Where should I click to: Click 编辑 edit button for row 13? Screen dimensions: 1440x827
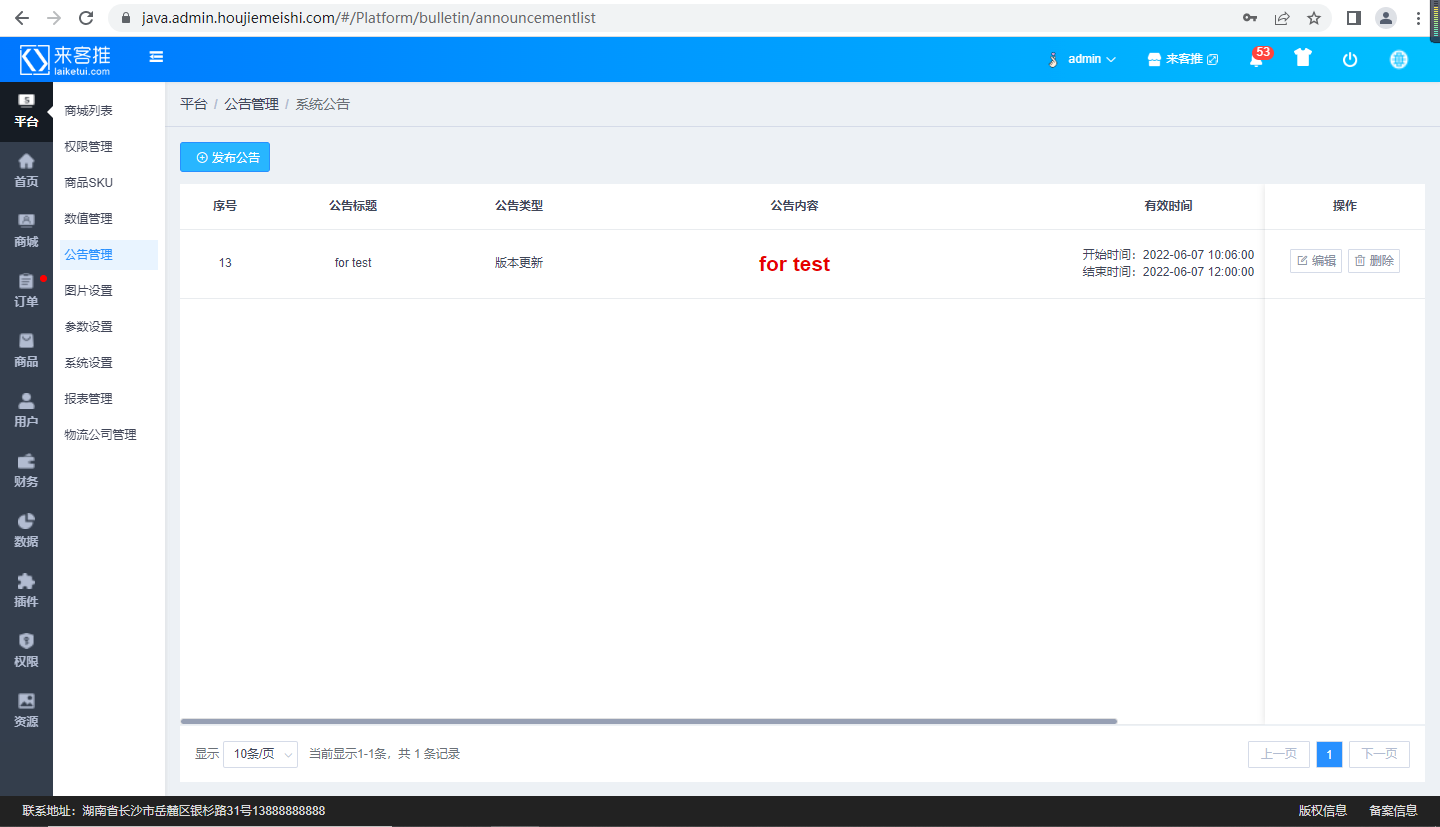coord(1316,261)
